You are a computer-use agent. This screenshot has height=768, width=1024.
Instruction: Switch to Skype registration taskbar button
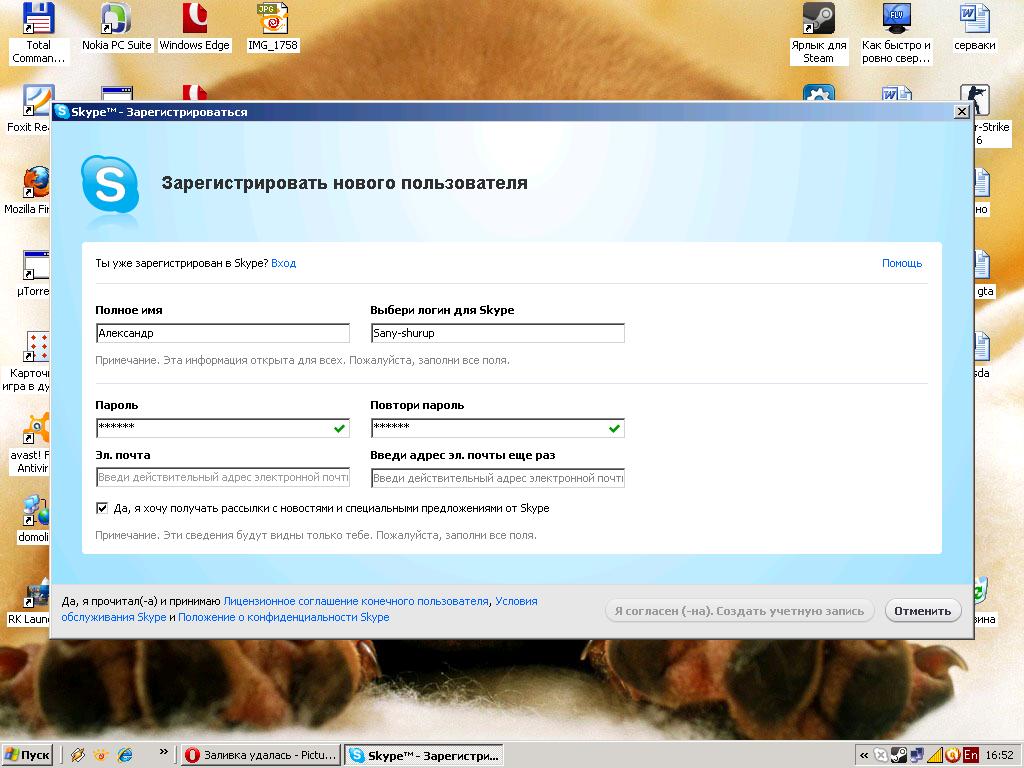pyautogui.click(x=424, y=755)
